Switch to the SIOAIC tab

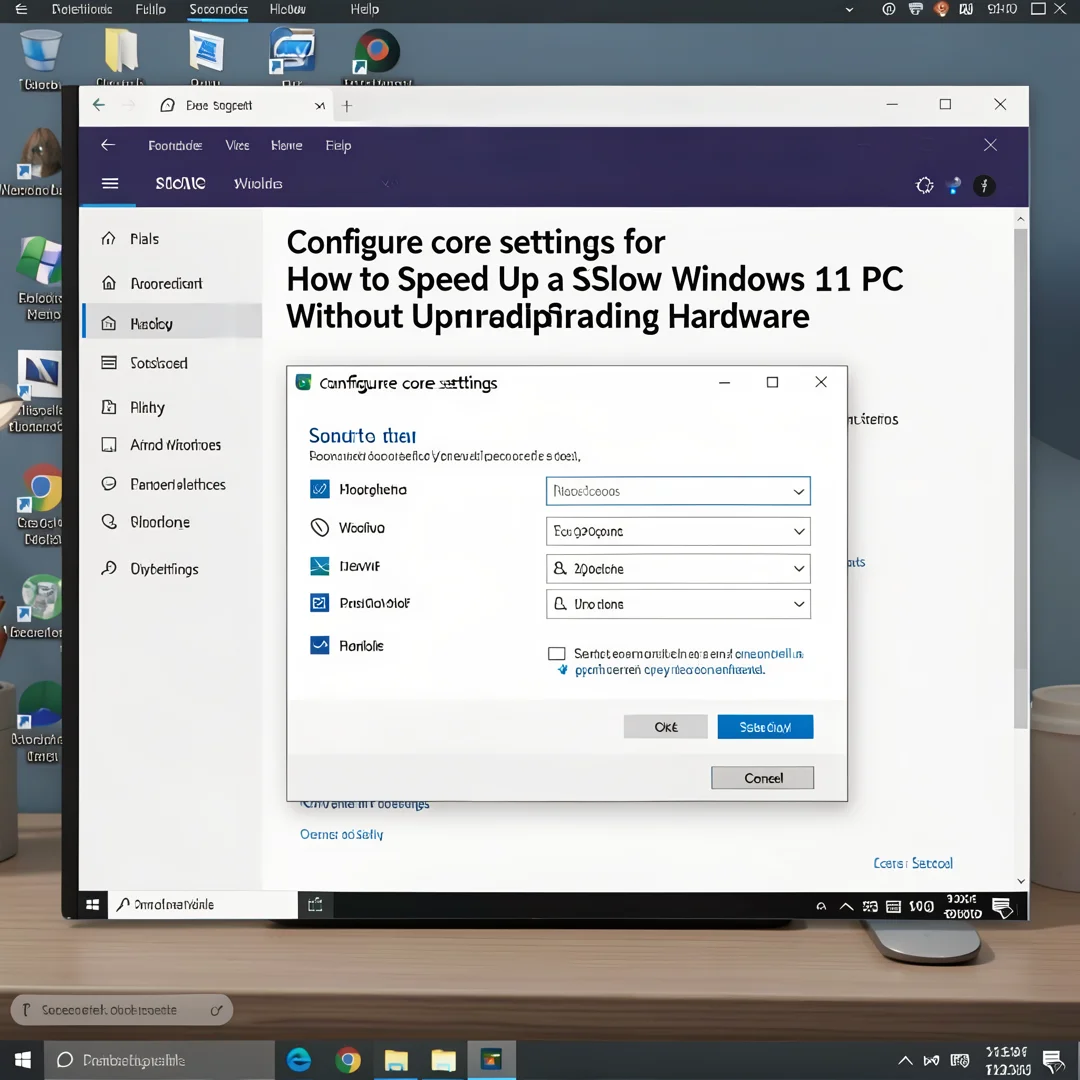pyautogui.click(x=180, y=183)
